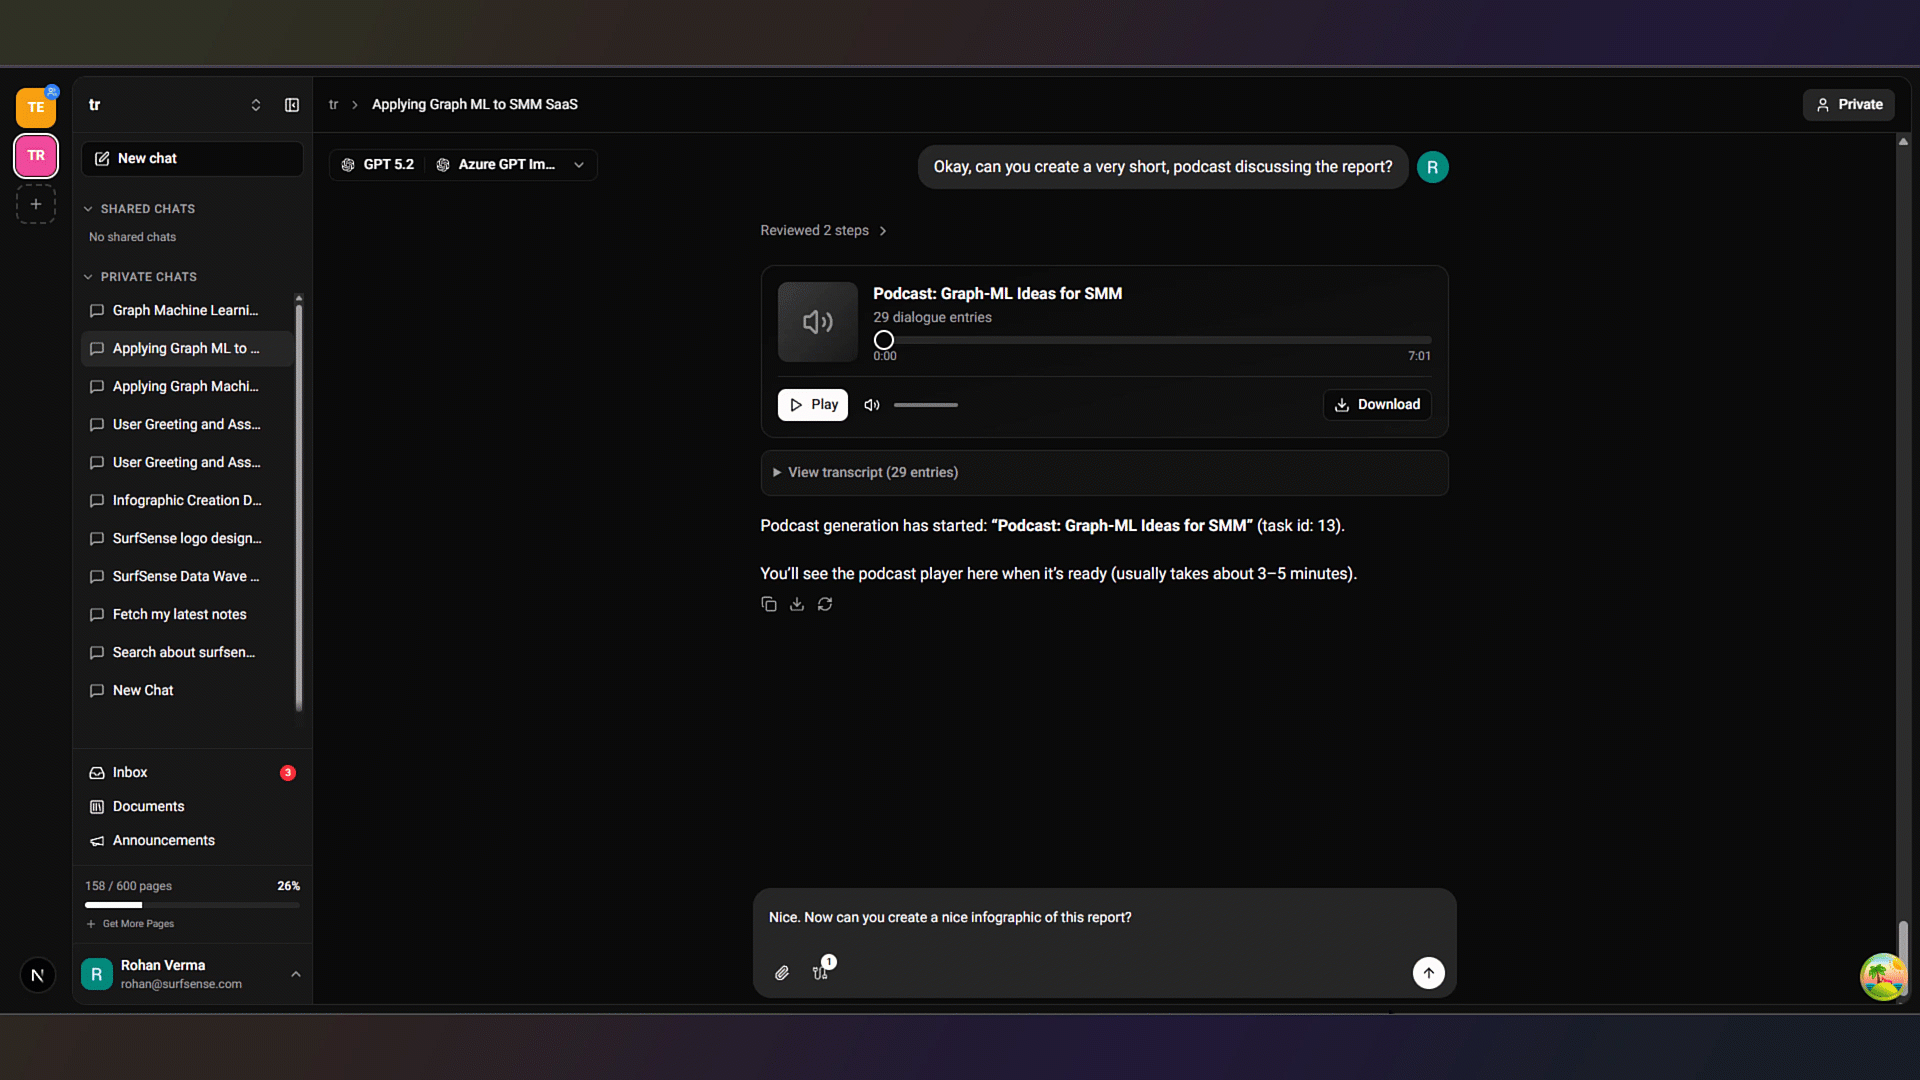Add a new workspace with plus icon

click(36, 204)
